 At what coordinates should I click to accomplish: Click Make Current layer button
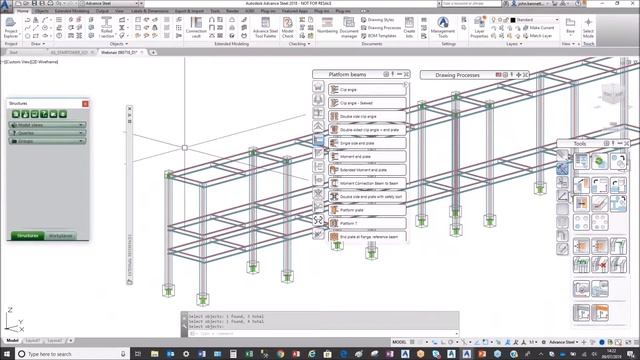point(538,28)
